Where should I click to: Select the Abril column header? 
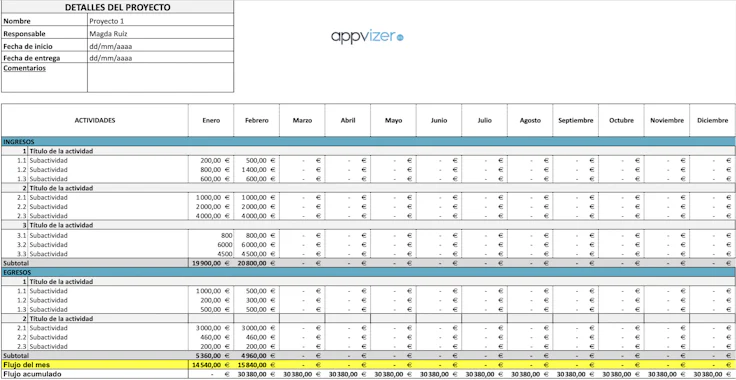[x=348, y=121]
